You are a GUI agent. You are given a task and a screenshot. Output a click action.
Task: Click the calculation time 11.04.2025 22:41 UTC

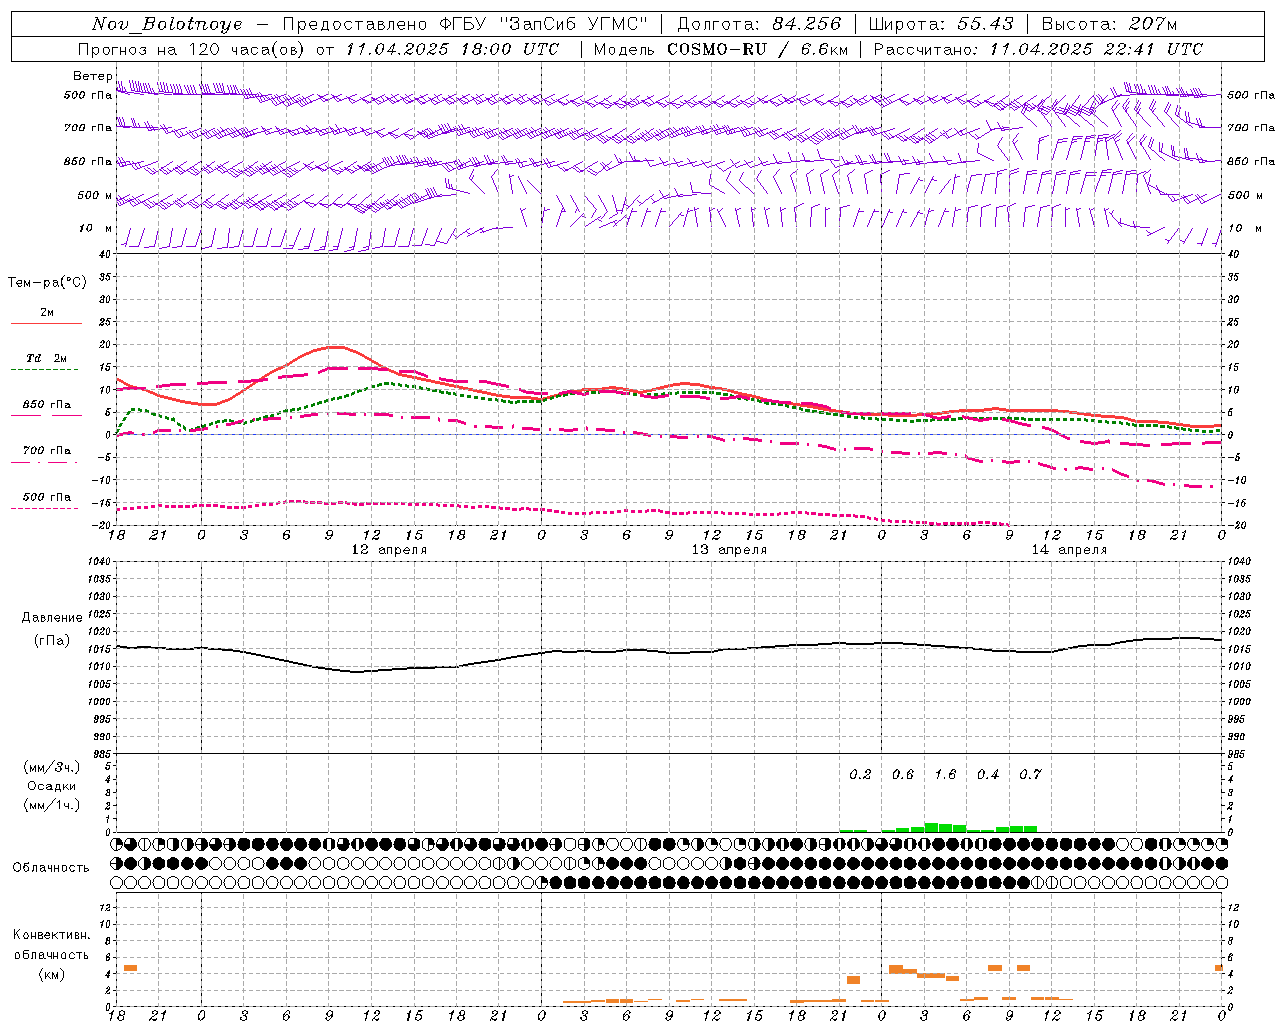pyautogui.click(x=1096, y=49)
